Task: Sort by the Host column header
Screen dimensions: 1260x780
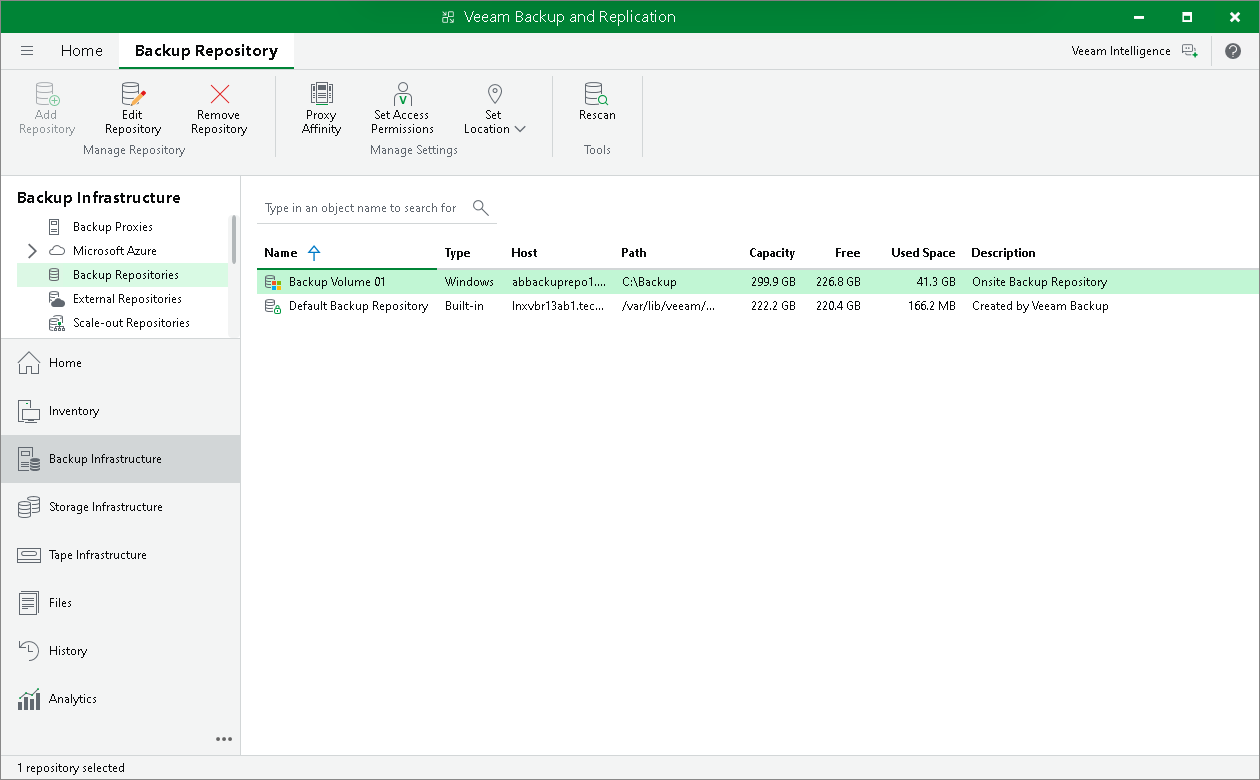Action: (x=524, y=253)
